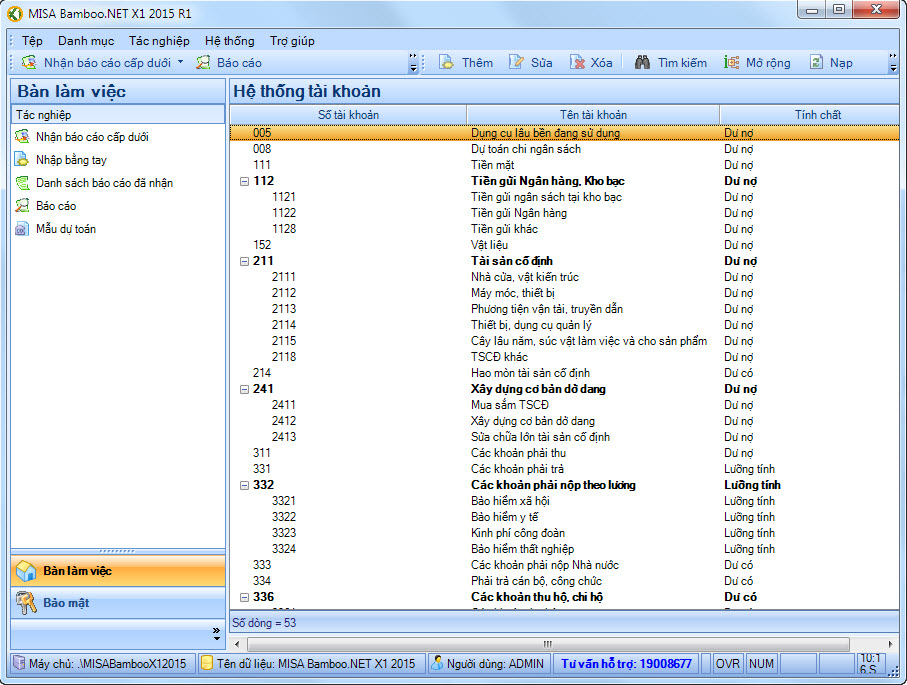
Task: Sort by Tên tài khoản column header
Action: click(x=593, y=115)
